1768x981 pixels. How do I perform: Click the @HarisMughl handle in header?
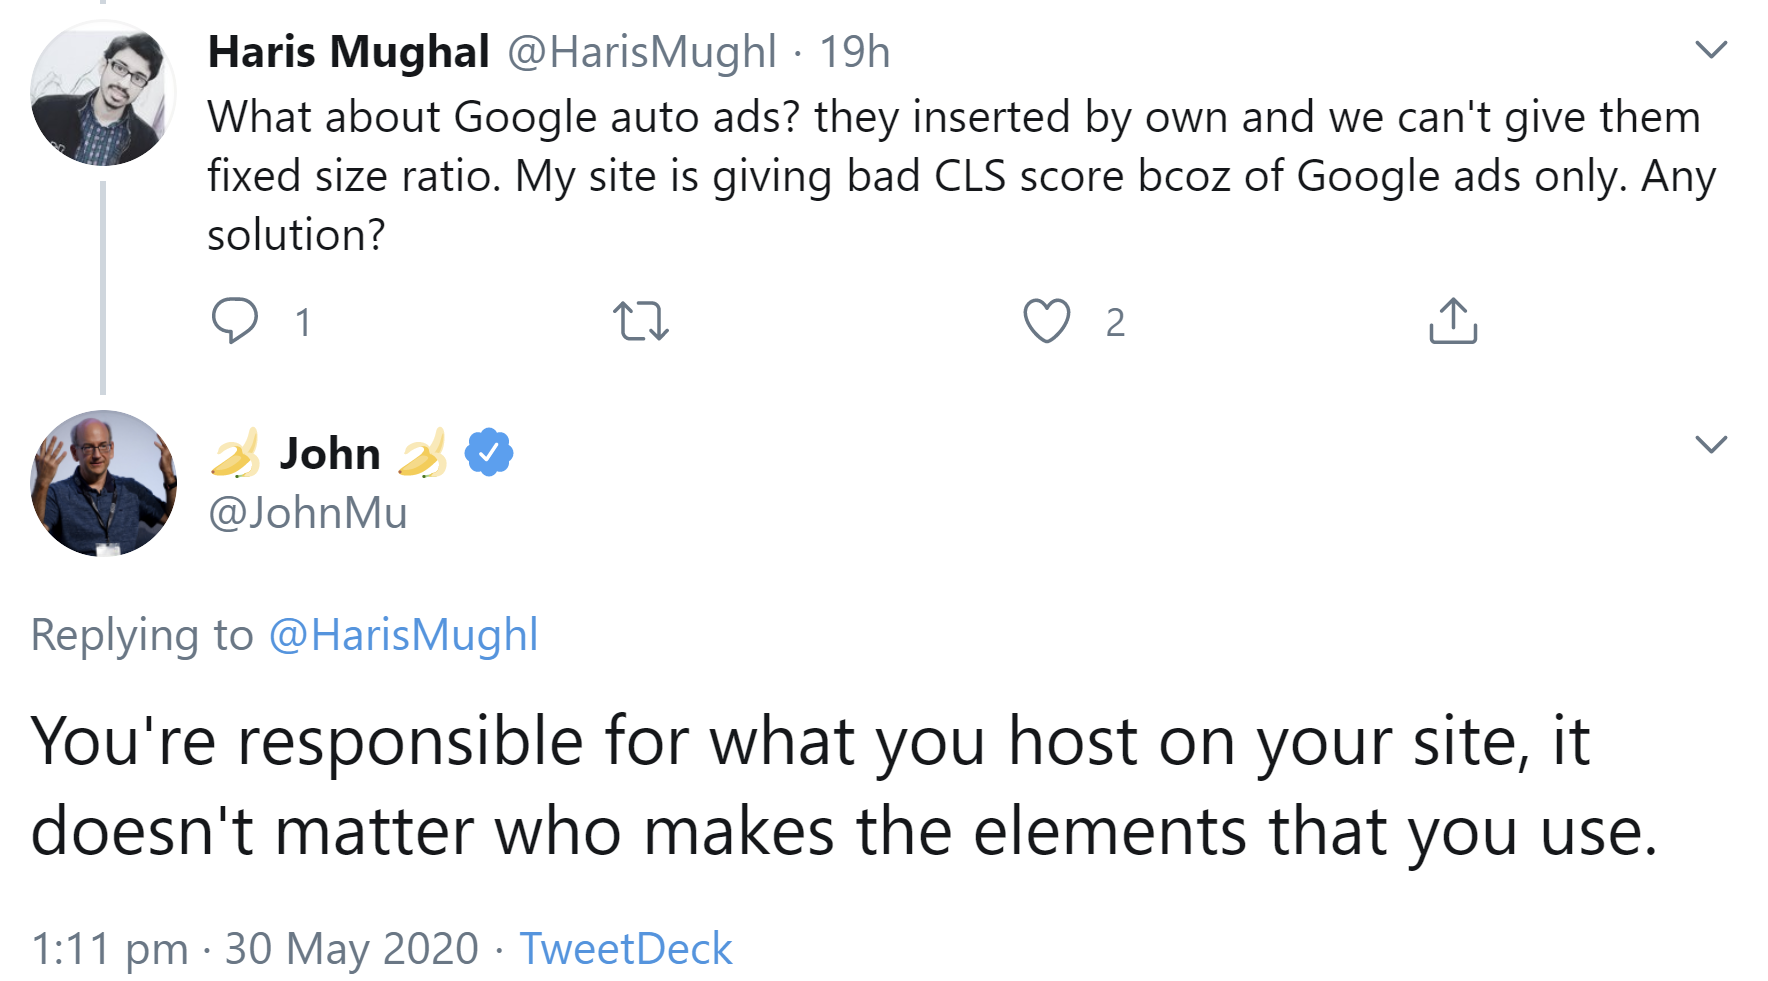pyautogui.click(x=642, y=52)
